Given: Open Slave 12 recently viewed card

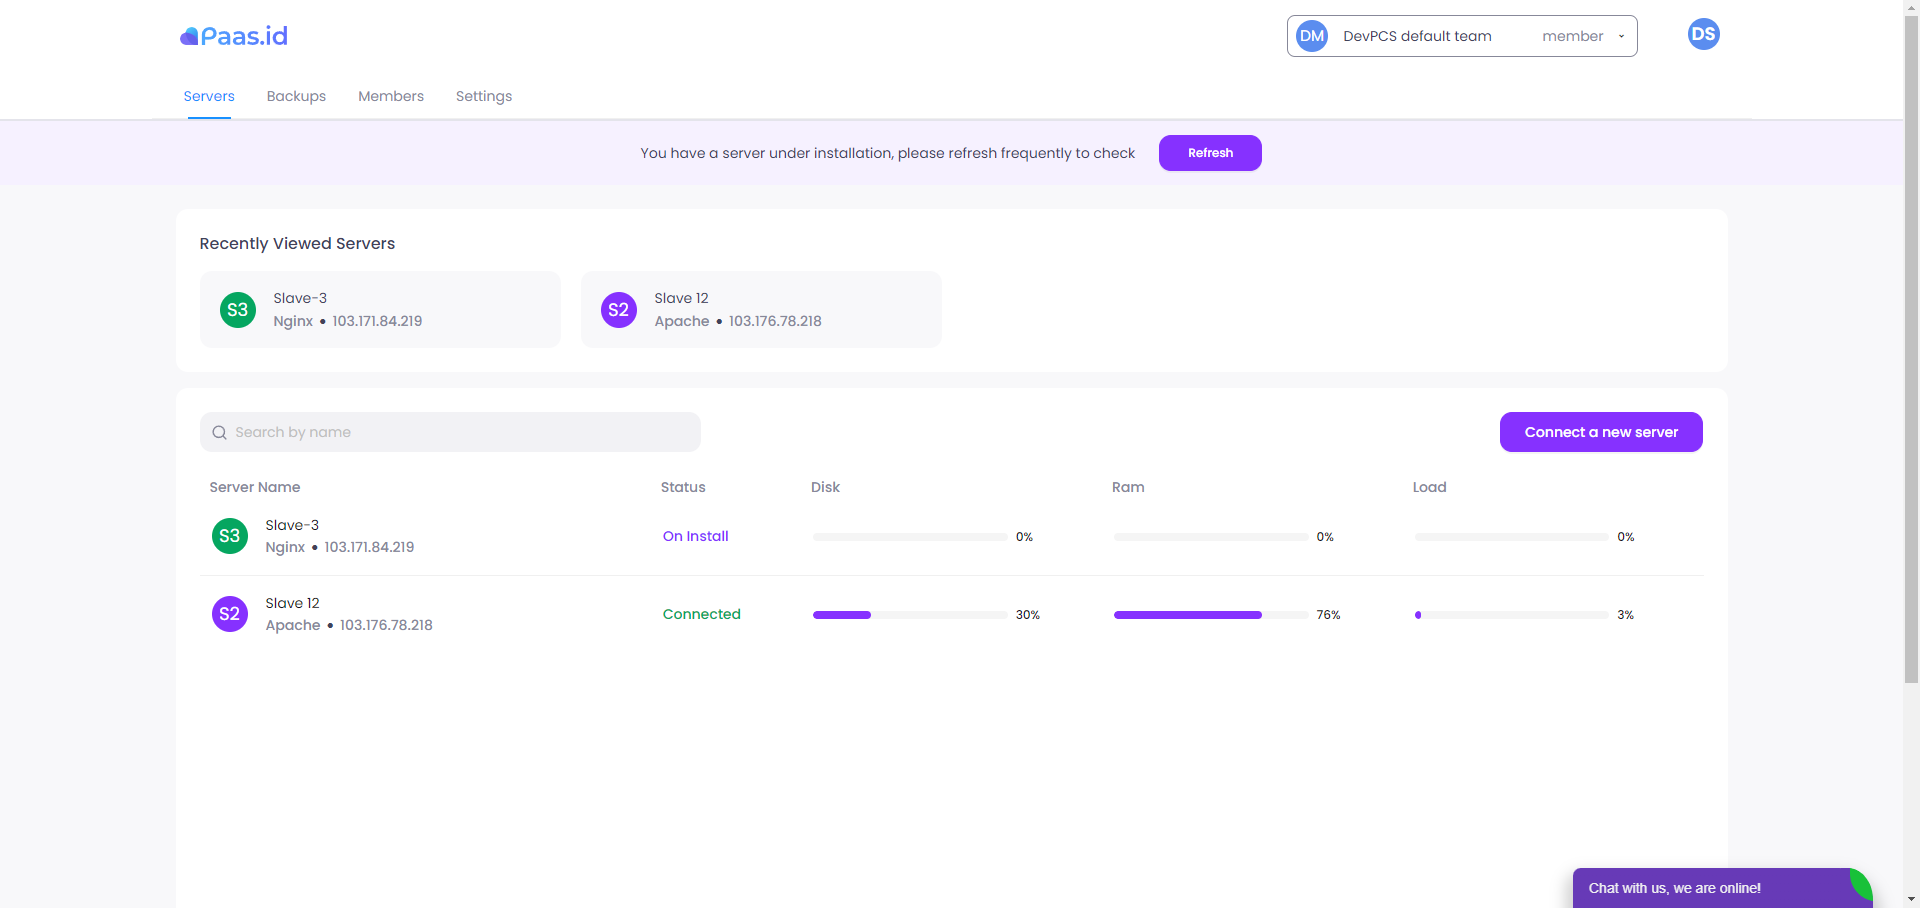Looking at the screenshot, I should pos(761,310).
